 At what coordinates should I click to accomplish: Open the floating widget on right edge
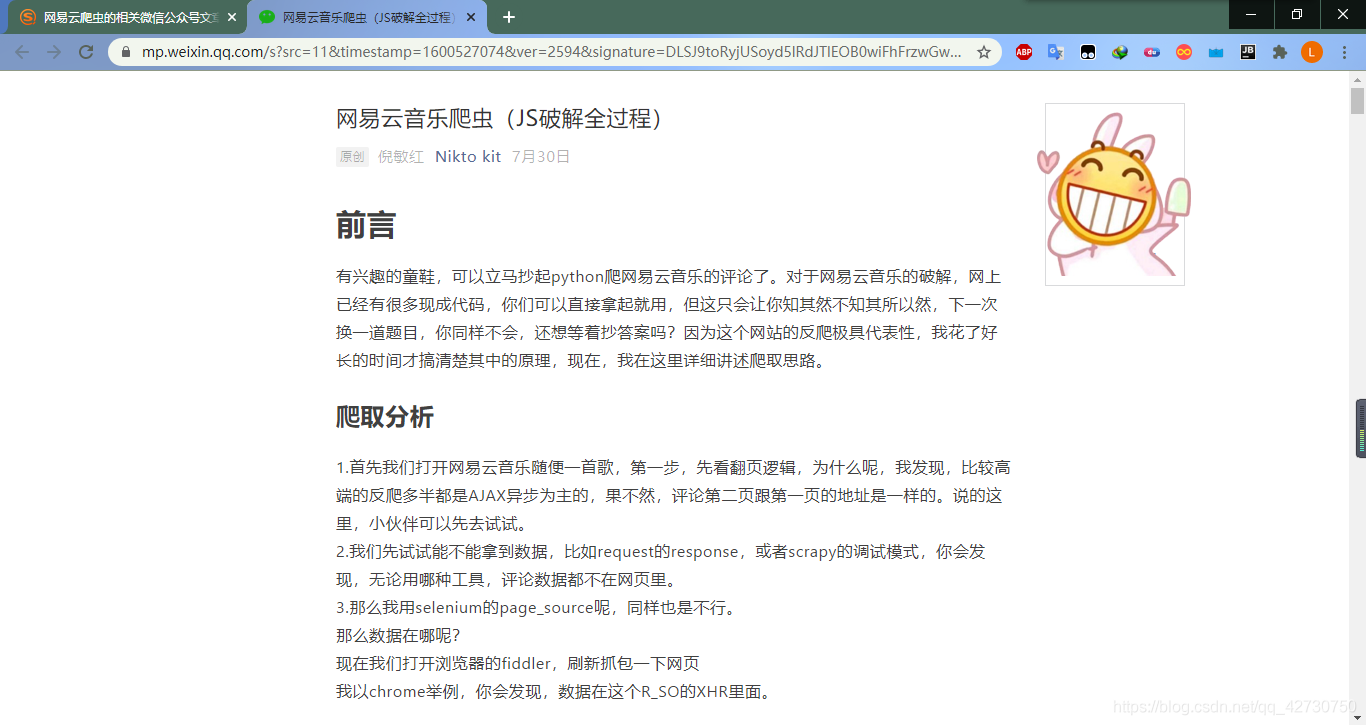pos(1361,429)
